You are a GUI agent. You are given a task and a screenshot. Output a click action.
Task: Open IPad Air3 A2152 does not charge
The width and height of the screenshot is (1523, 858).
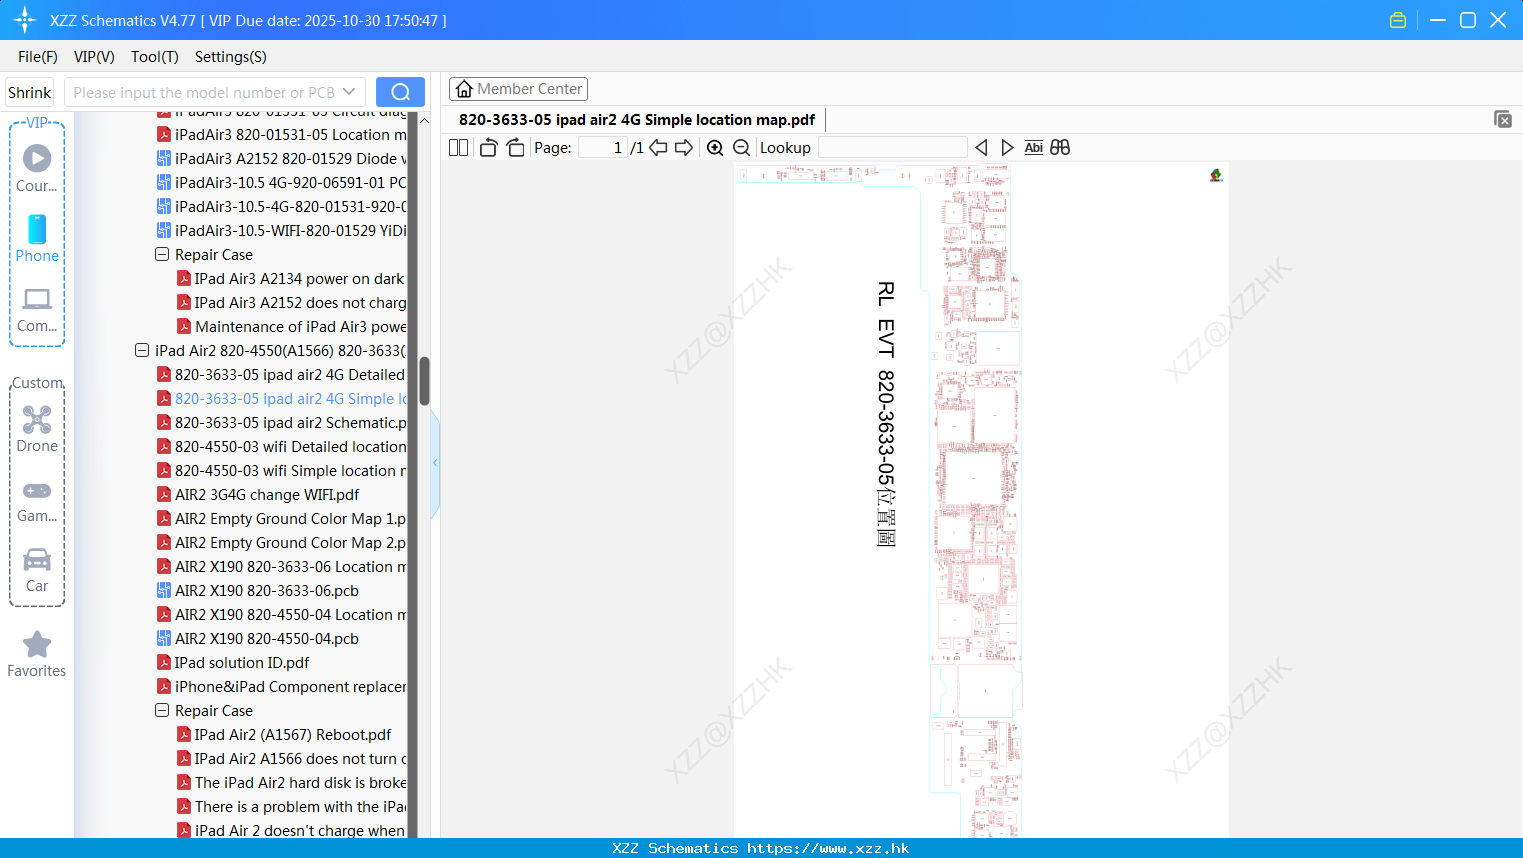tap(292, 303)
